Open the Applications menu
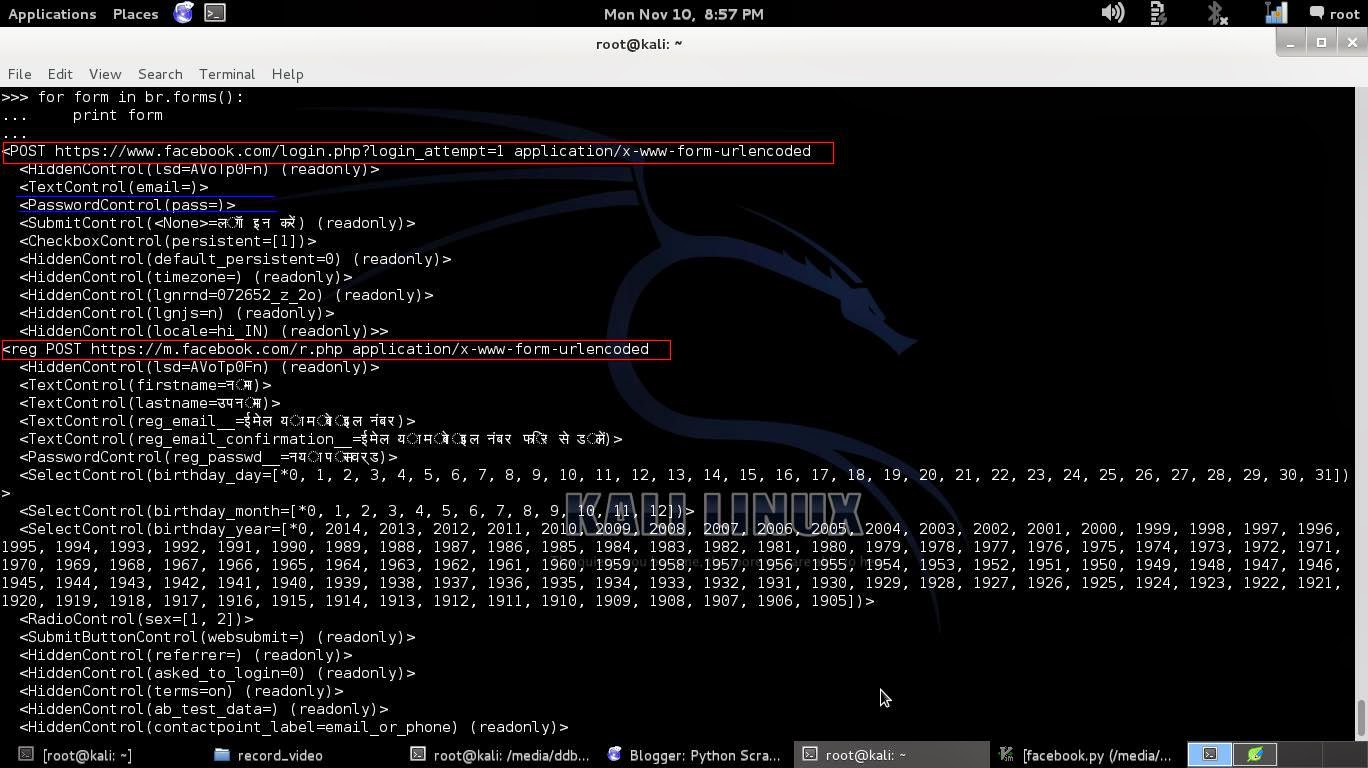Image resolution: width=1368 pixels, height=768 pixels. pyautogui.click(x=51, y=13)
